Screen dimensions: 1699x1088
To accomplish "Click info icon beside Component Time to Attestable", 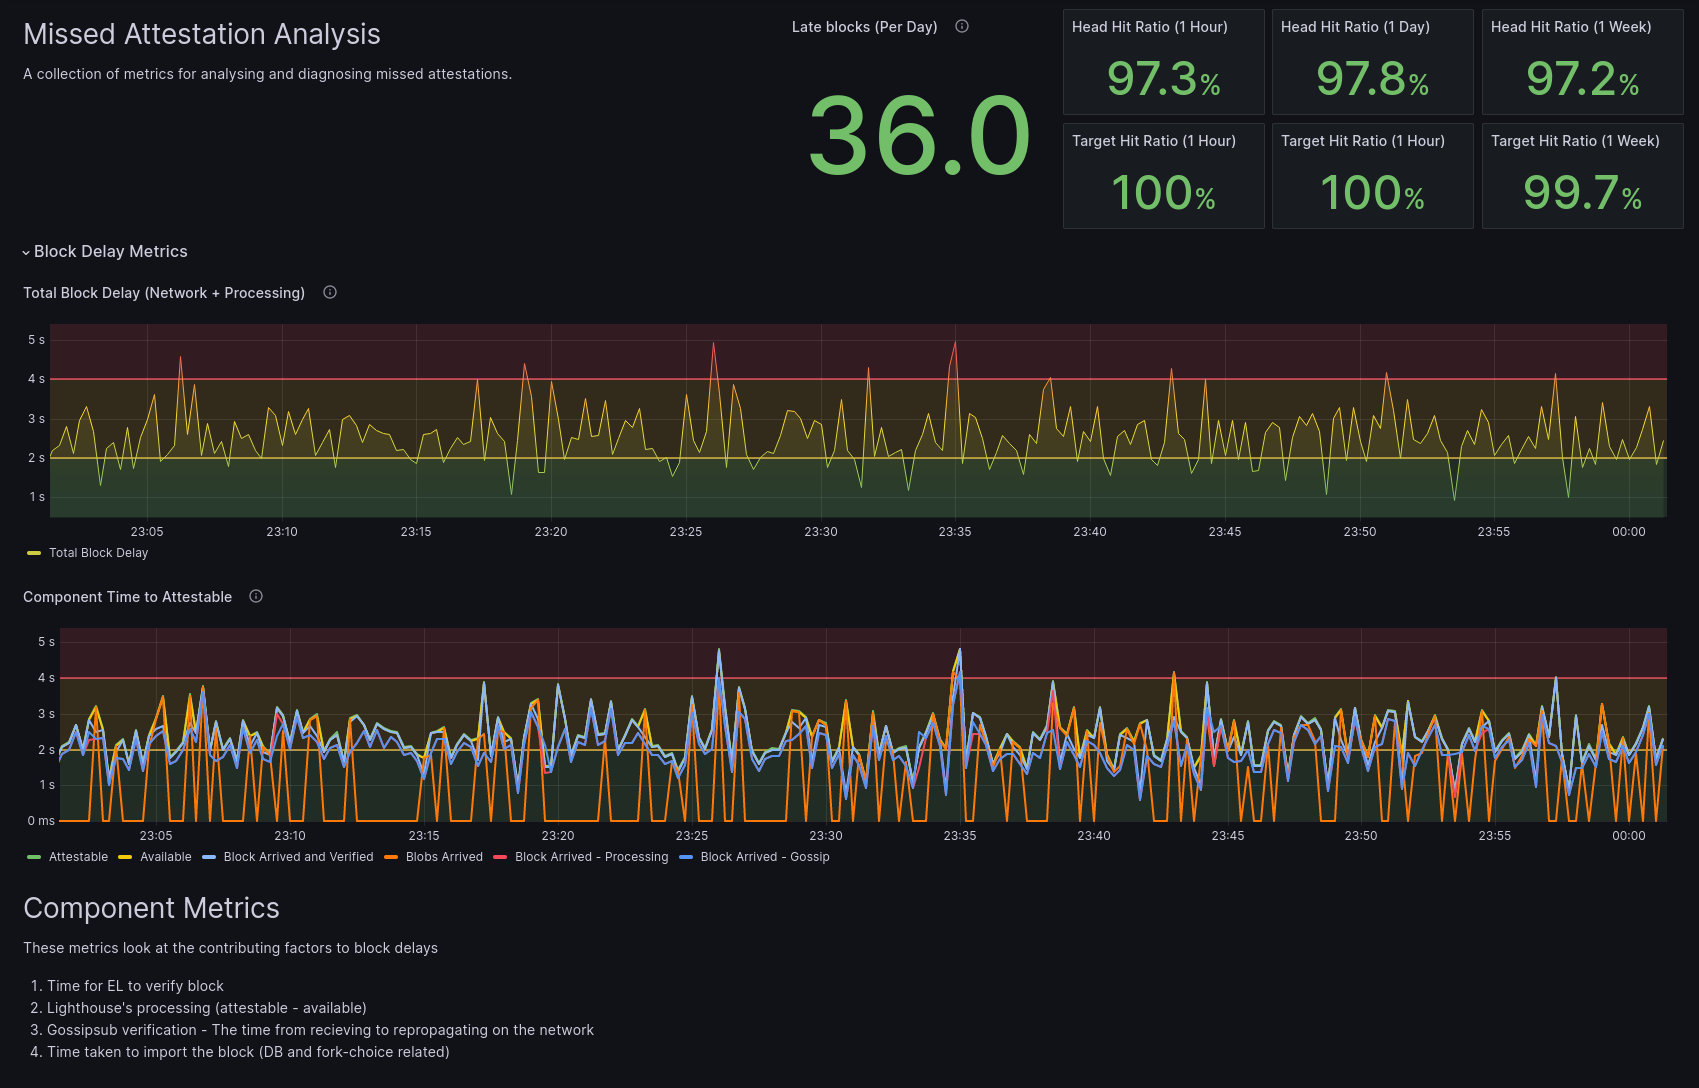I will [x=256, y=596].
